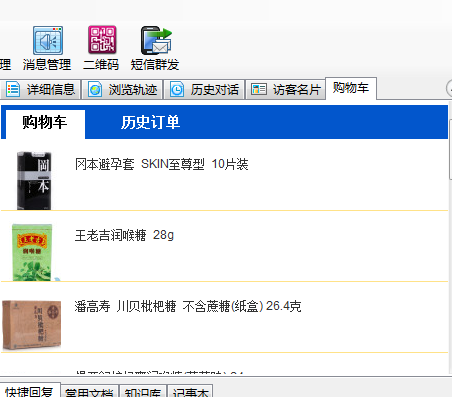Select the 购物车 tab in the top tab bar
452x397 pixels.
pos(351,88)
